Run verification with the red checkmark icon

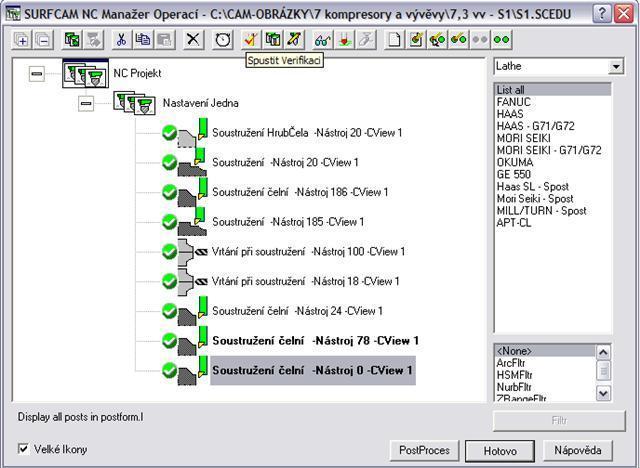(x=251, y=40)
